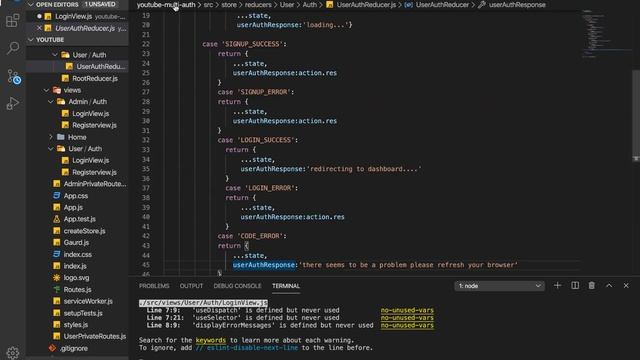Collapse the OPEN EDITORS section
The width and height of the screenshot is (640, 360).
point(31,4)
